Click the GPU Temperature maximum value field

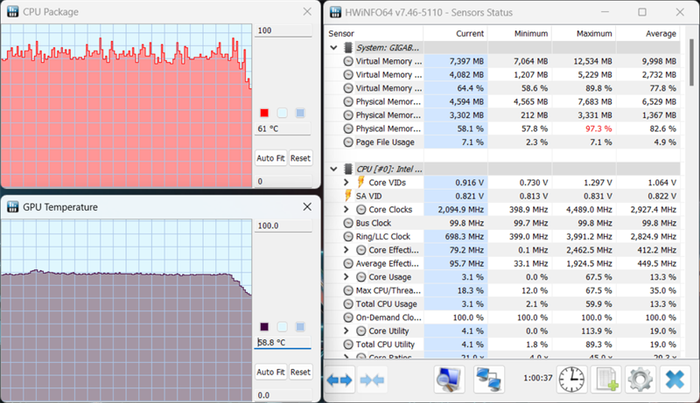283,227
